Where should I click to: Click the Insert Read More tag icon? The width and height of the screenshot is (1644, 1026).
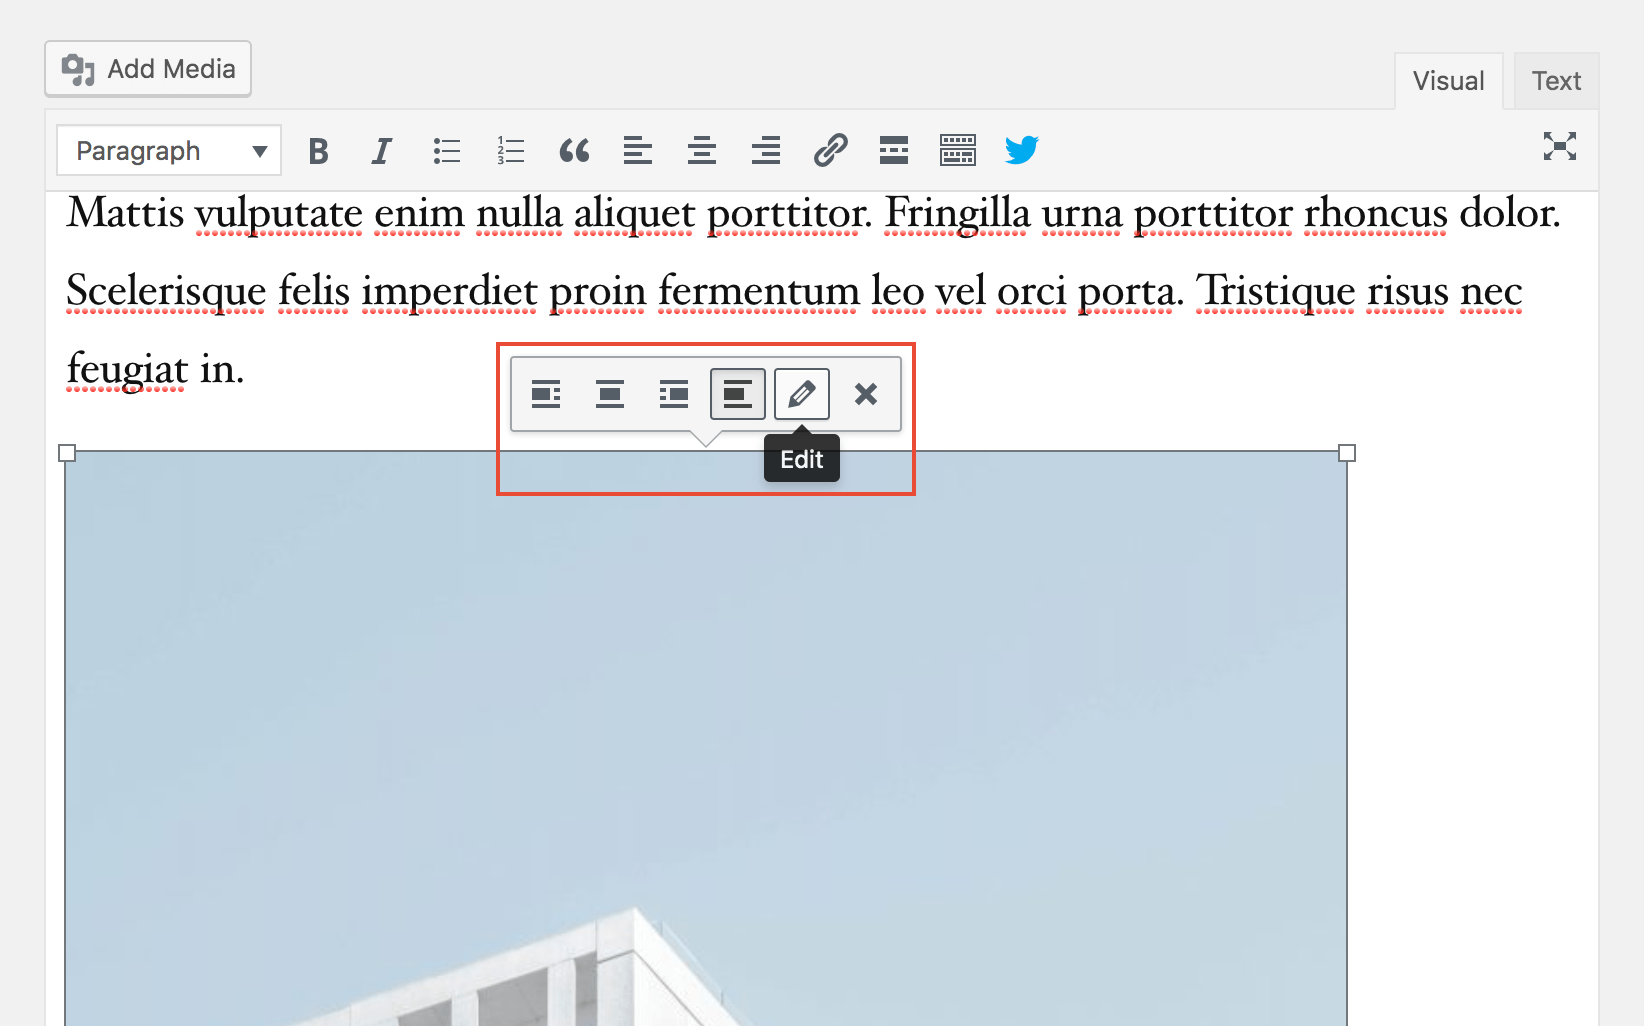[x=893, y=150]
